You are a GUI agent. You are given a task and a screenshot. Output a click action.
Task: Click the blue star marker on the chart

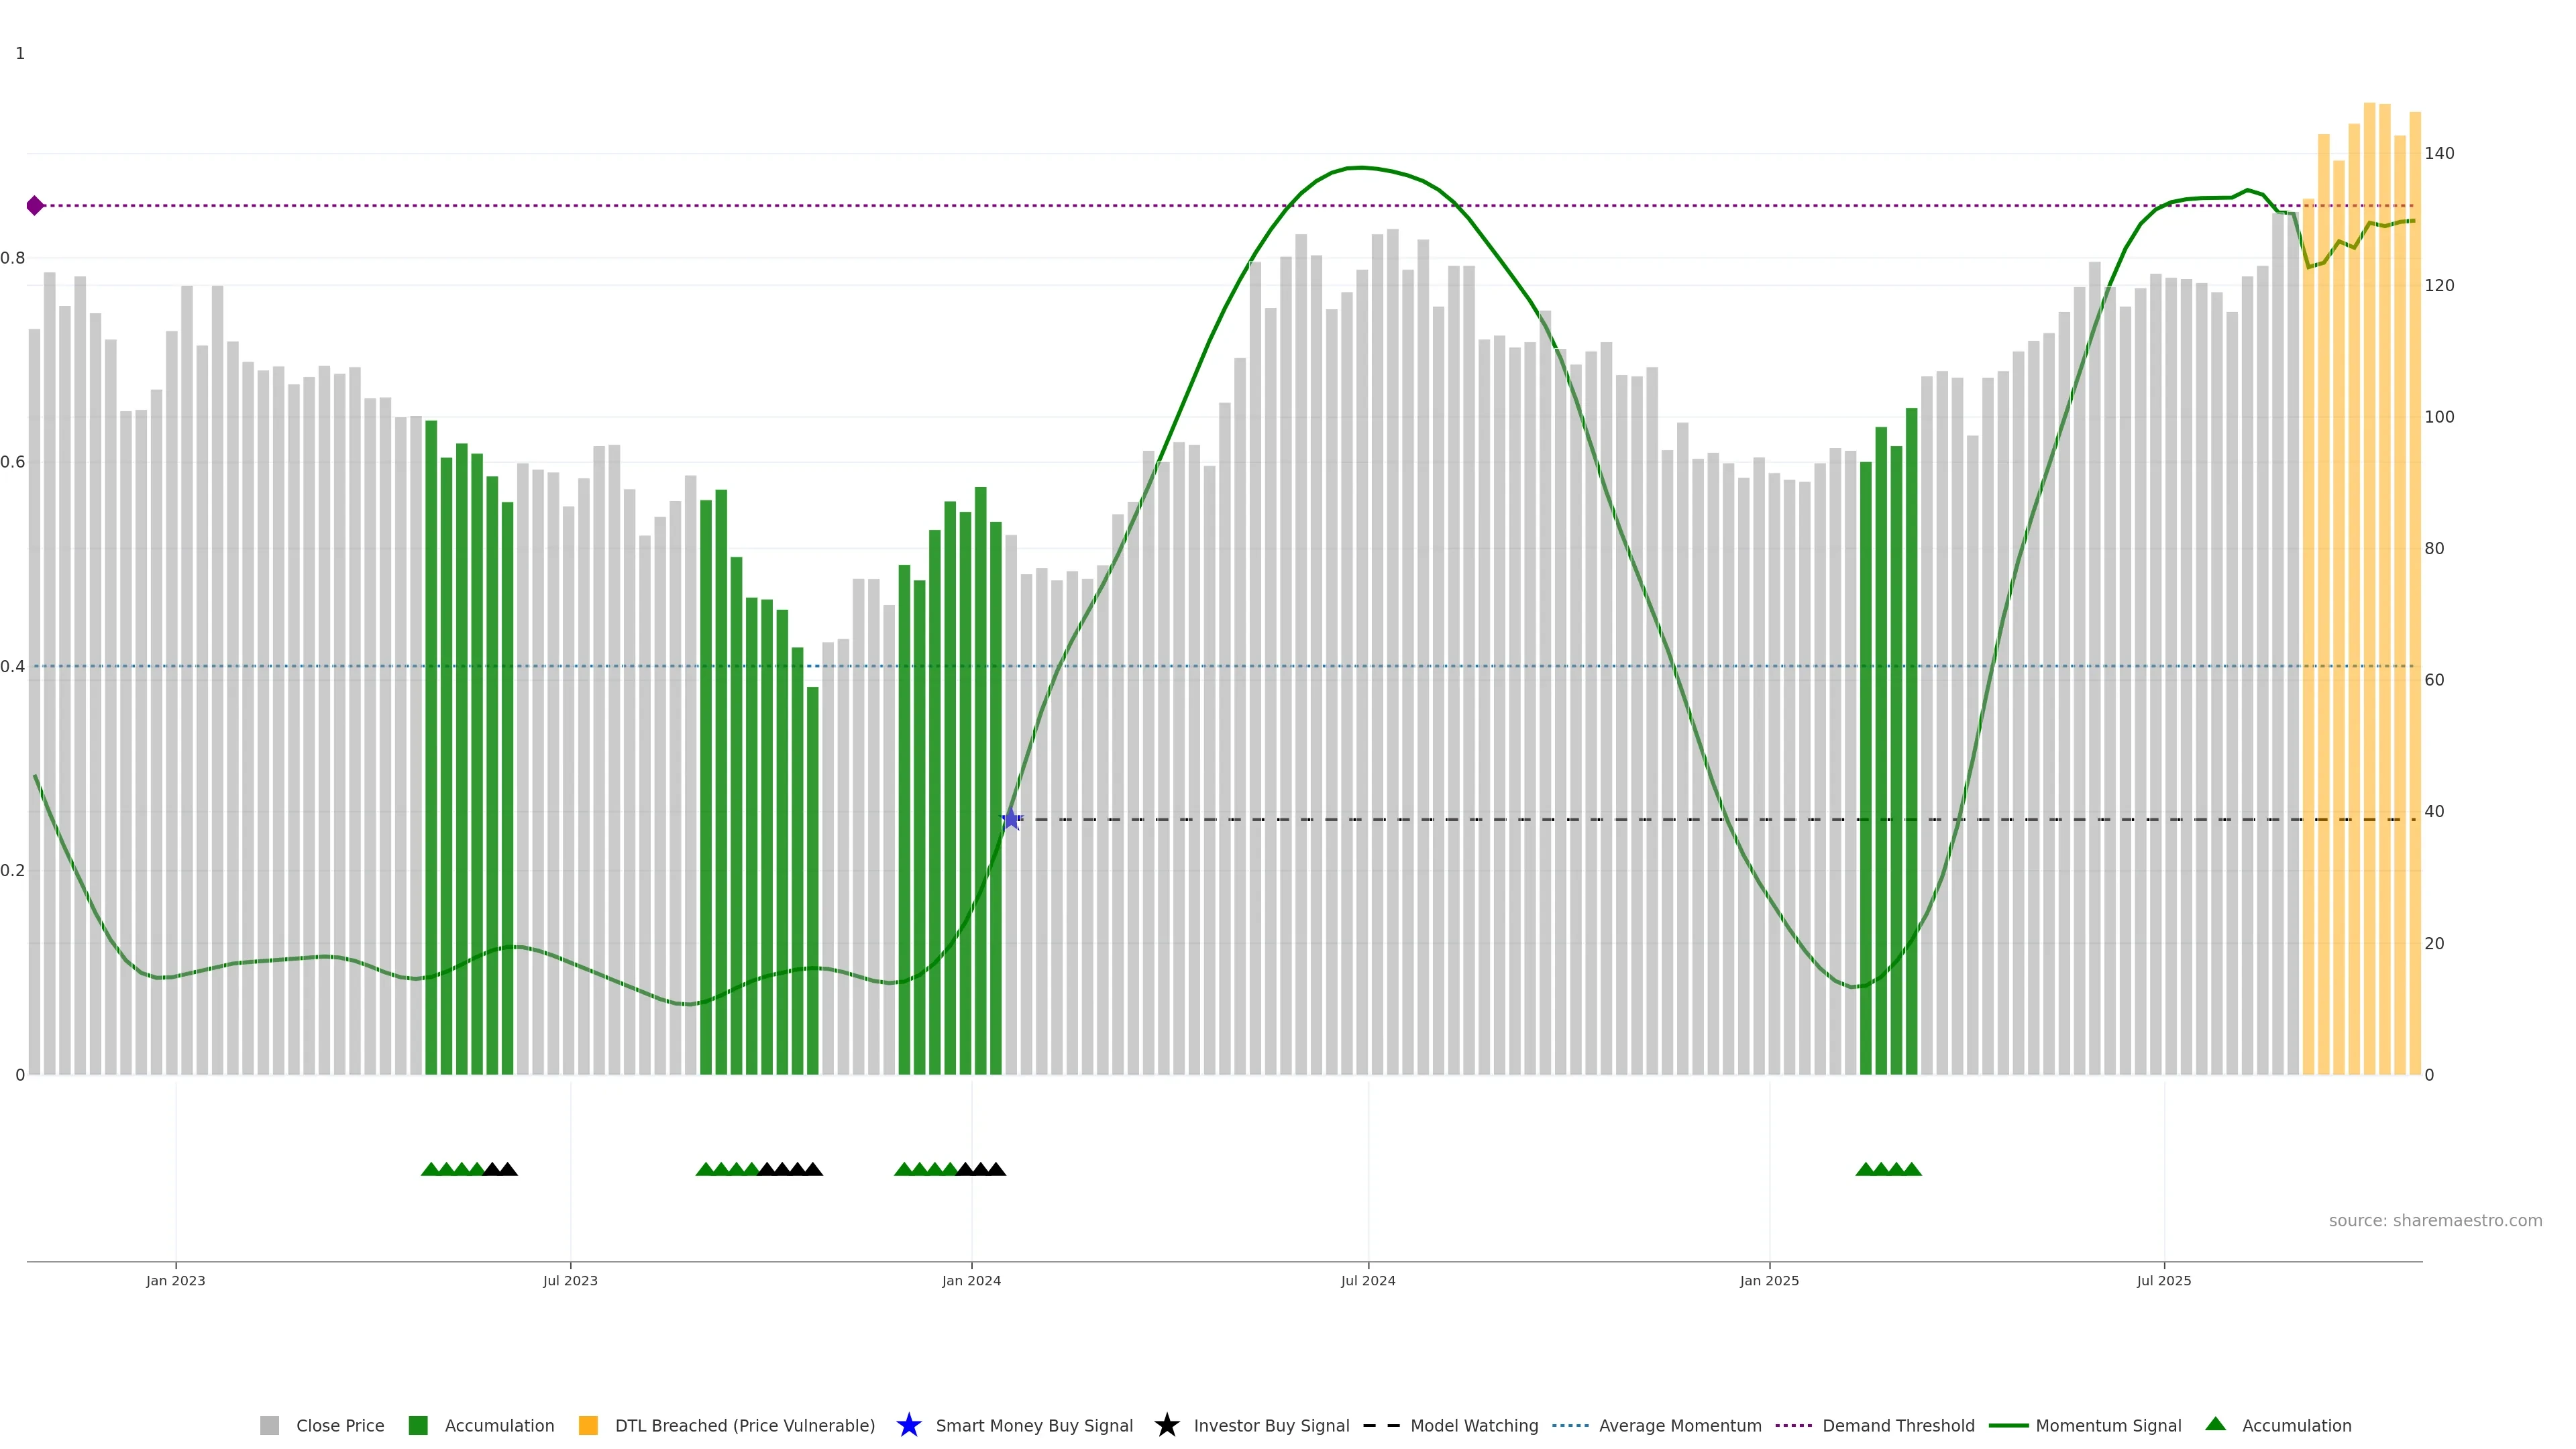pos(1011,819)
